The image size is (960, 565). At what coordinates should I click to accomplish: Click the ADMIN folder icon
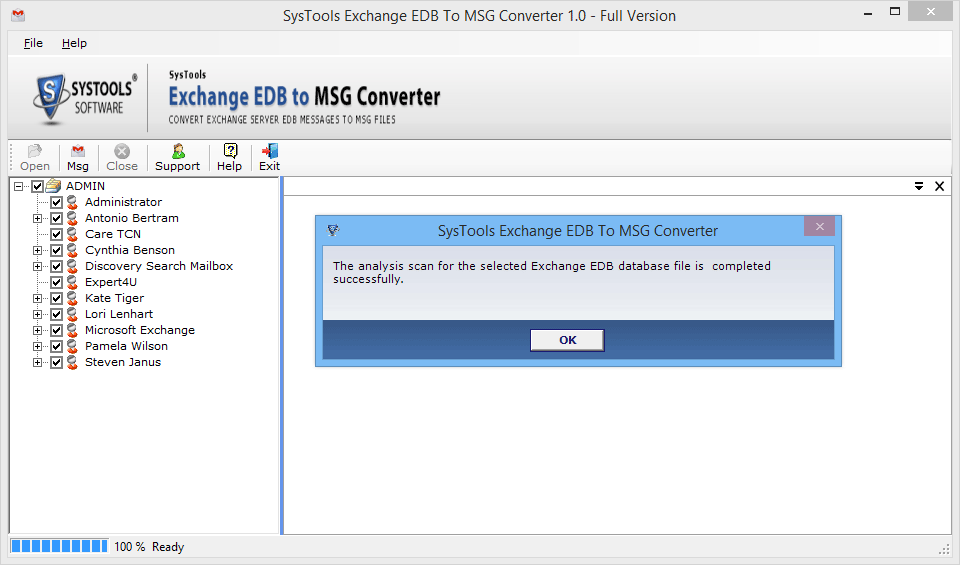tap(53, 185)
